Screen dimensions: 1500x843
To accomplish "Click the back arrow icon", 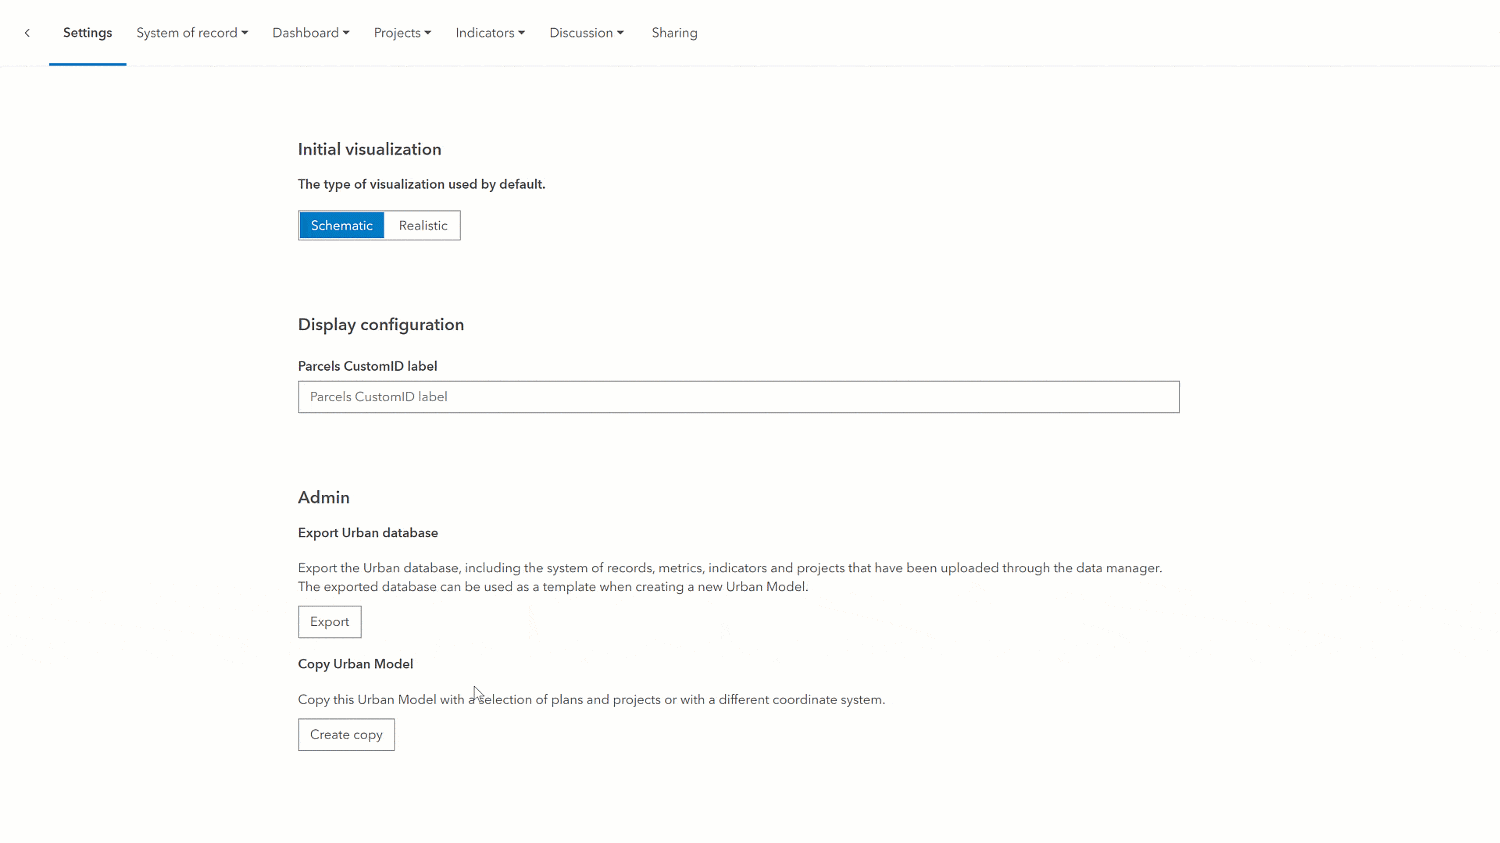I will pyautogui.click(x=27, y=33).
